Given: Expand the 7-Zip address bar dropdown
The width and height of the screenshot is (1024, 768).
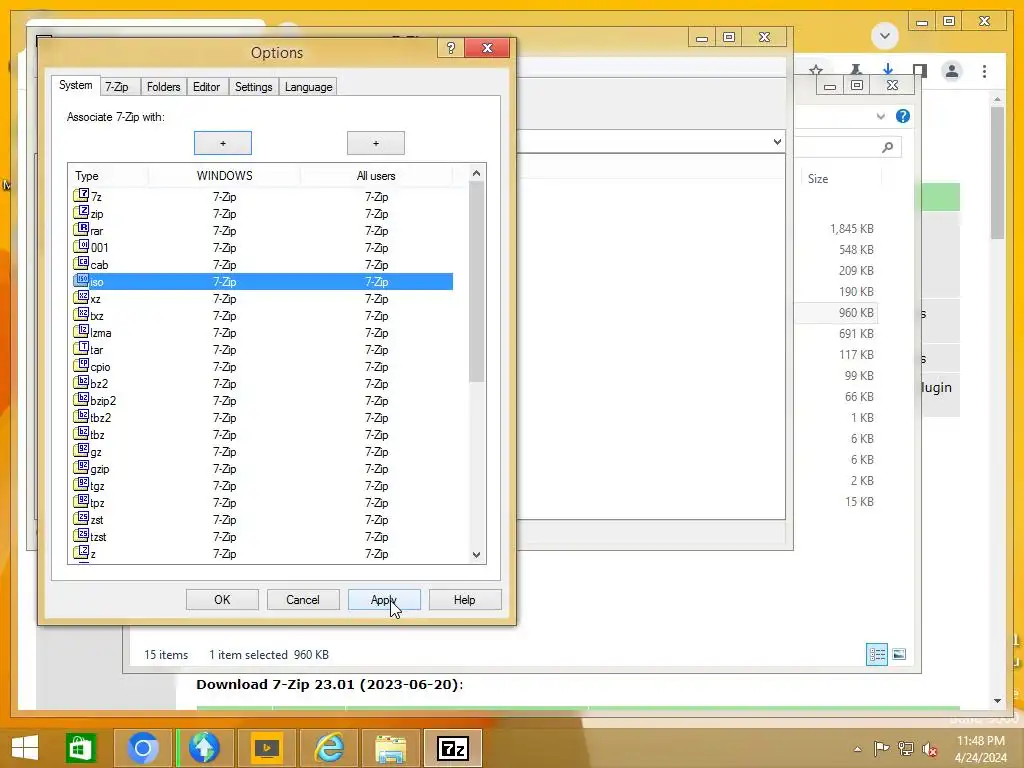Looking at the screenshot, I should coord(776,142).
